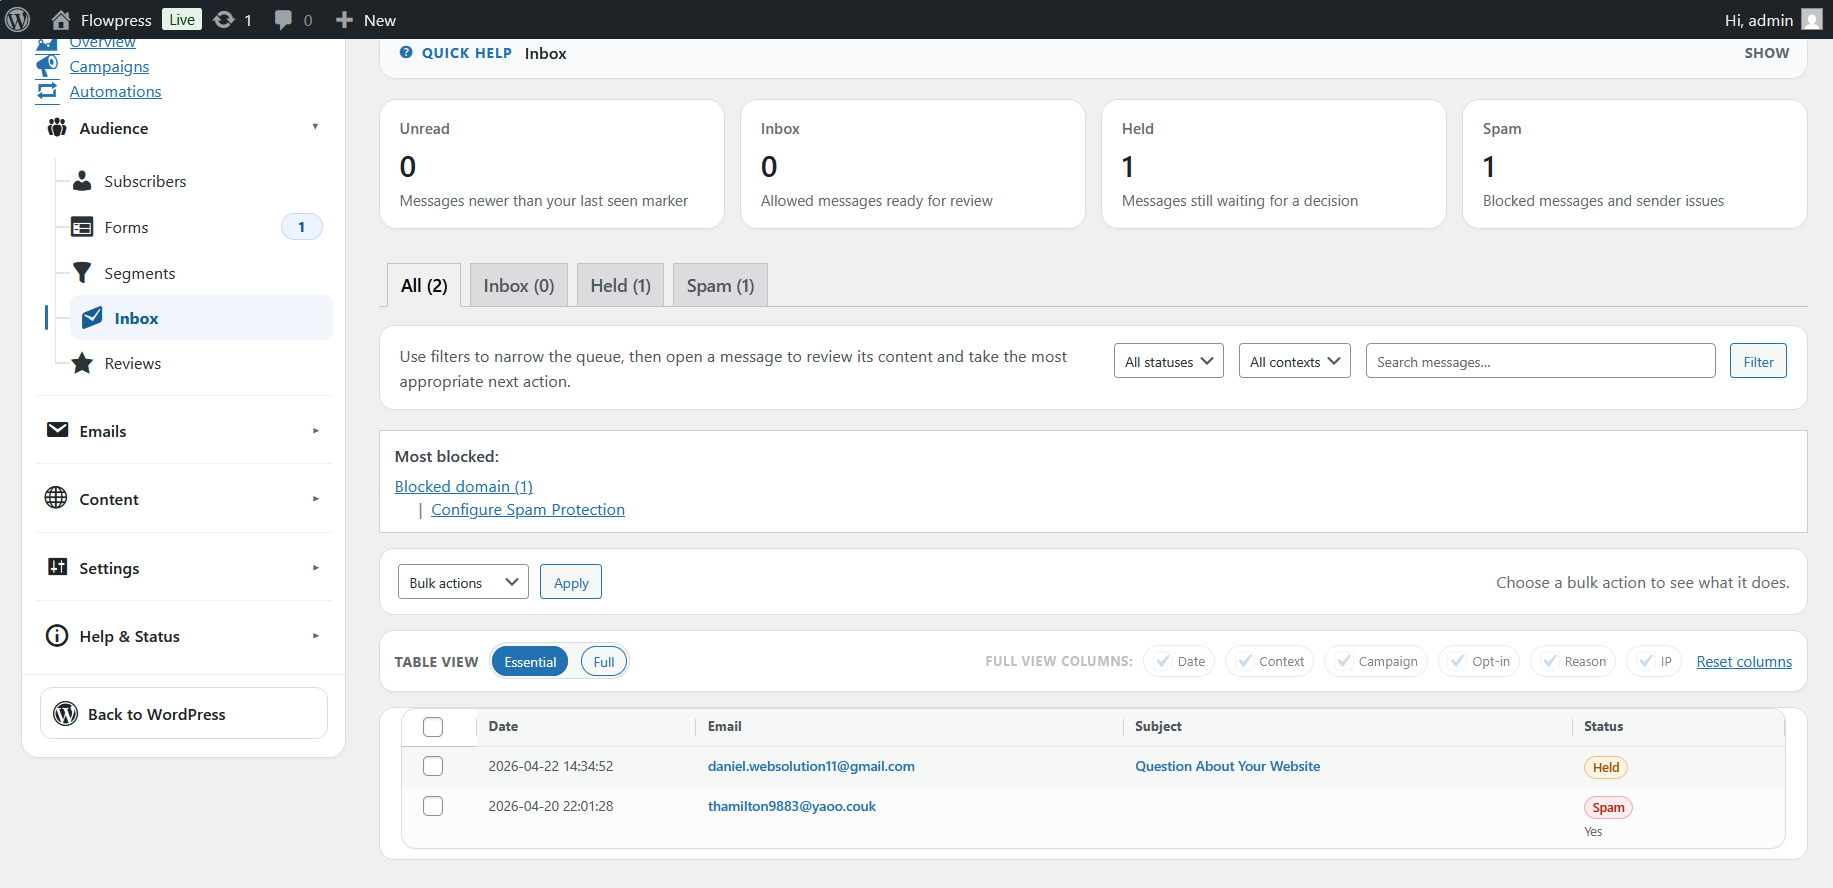Open the Bulk actions dropdown

coord(463,582)
